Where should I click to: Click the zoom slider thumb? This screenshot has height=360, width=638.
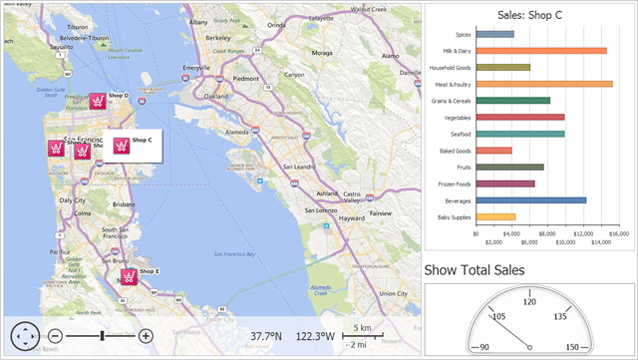[x=103, y=336]
